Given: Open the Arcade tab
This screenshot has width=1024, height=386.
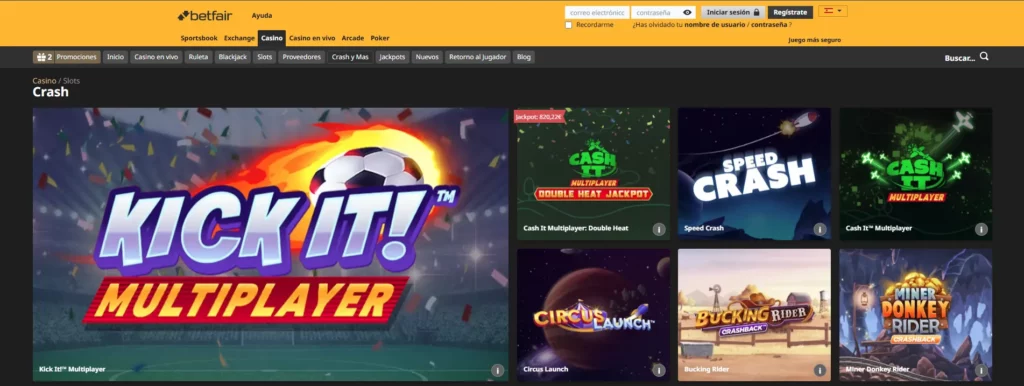Looking at the screenshot, I should [353, 38].
